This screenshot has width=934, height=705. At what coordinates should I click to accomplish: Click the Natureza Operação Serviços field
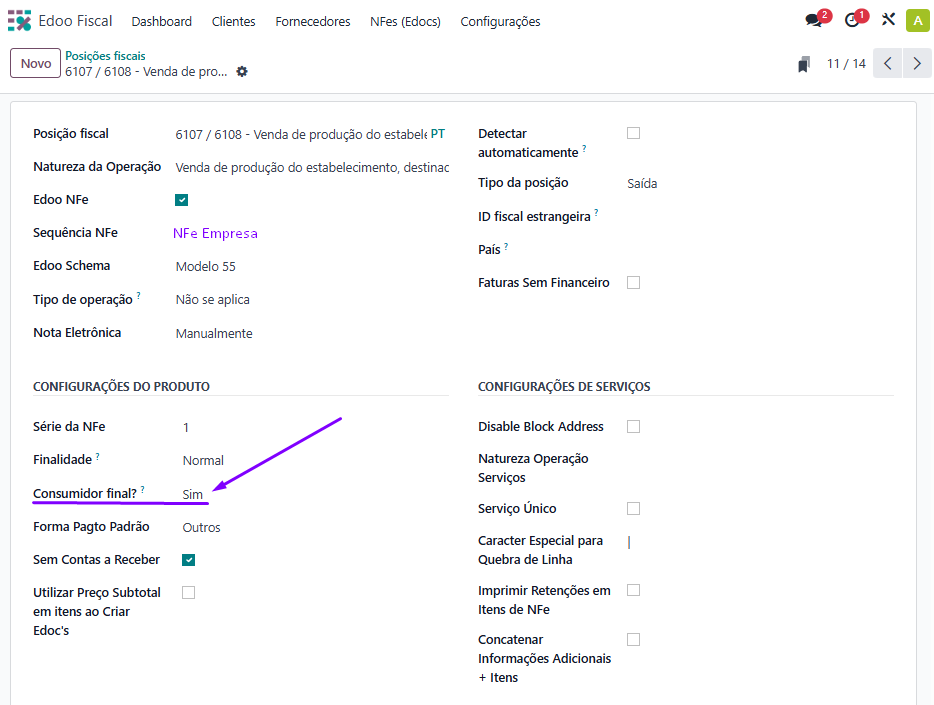point(759,460)
